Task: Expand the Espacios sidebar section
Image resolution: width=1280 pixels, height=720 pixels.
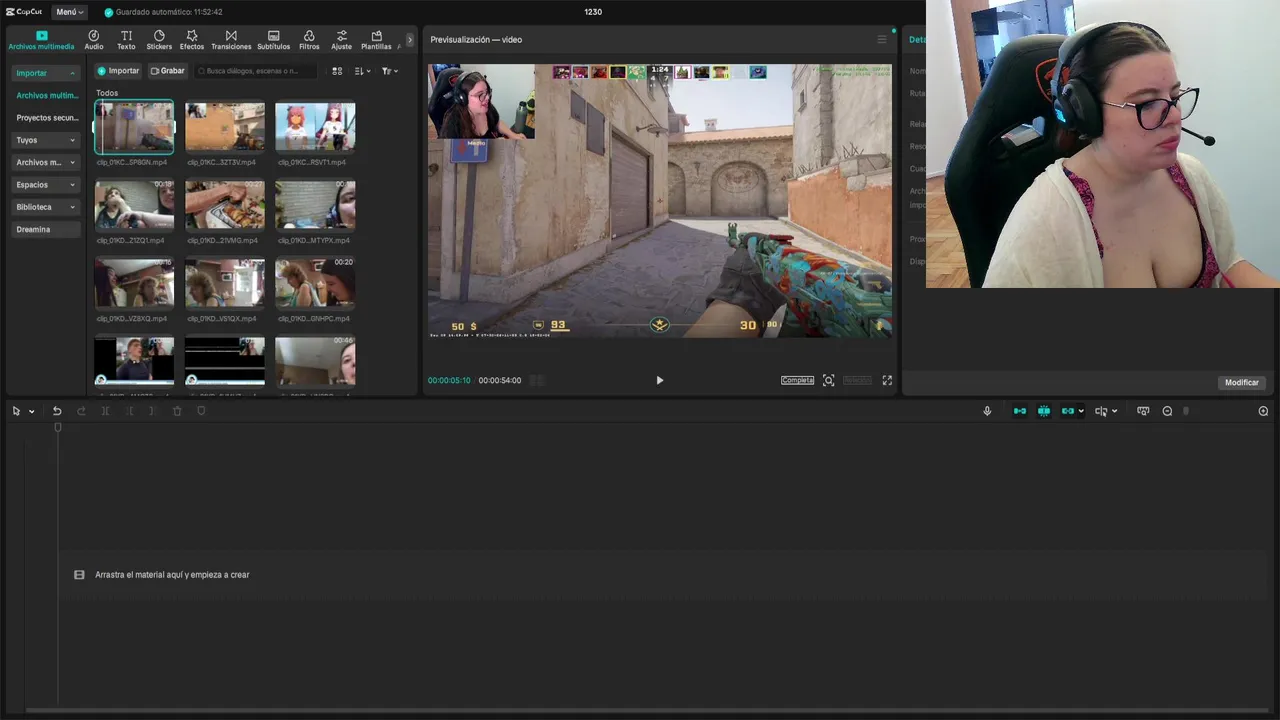Action: point(45,185)
